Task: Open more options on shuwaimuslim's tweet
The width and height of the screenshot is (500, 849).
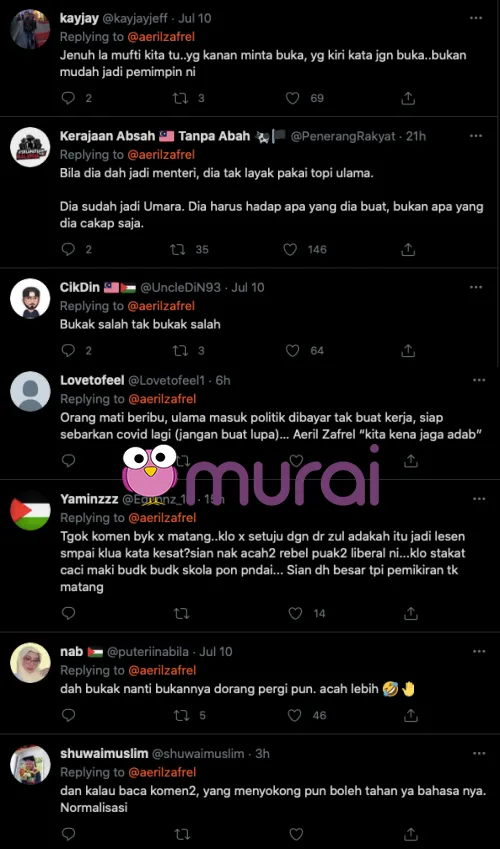Action: (x=479, y=753)
